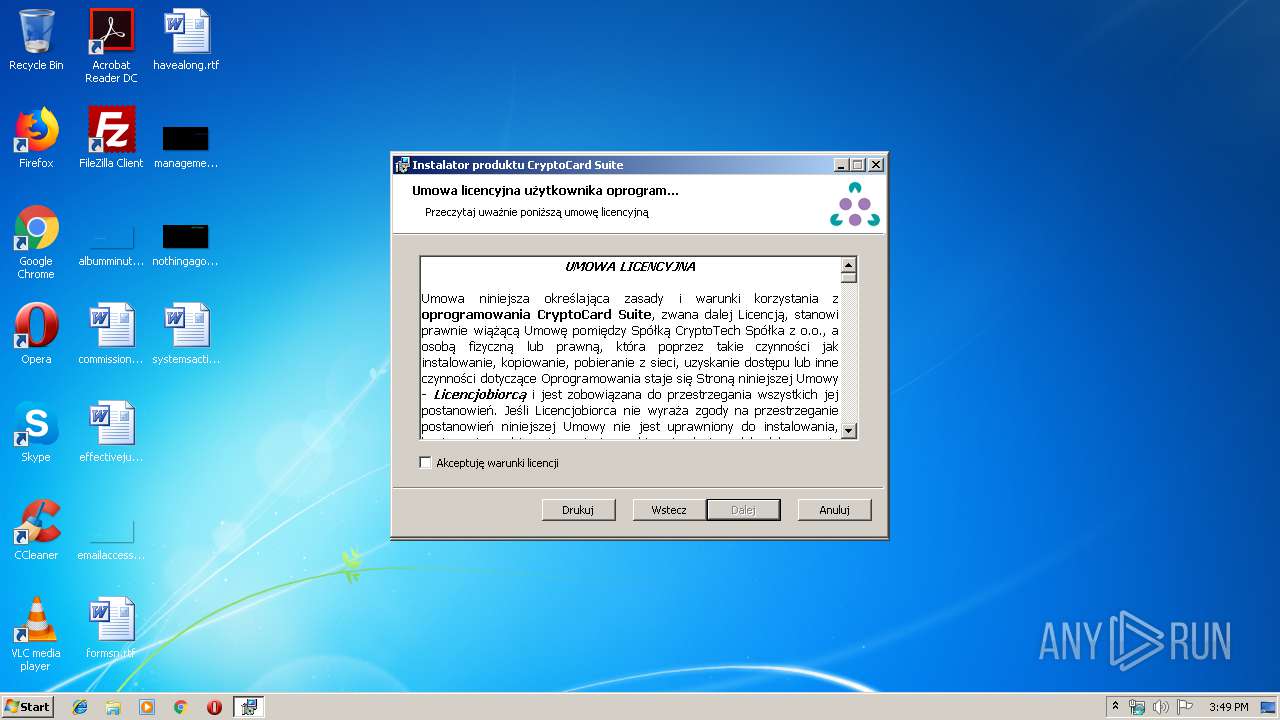Launch Google Chrome desktop shortcut

click(x=36, y=242)
